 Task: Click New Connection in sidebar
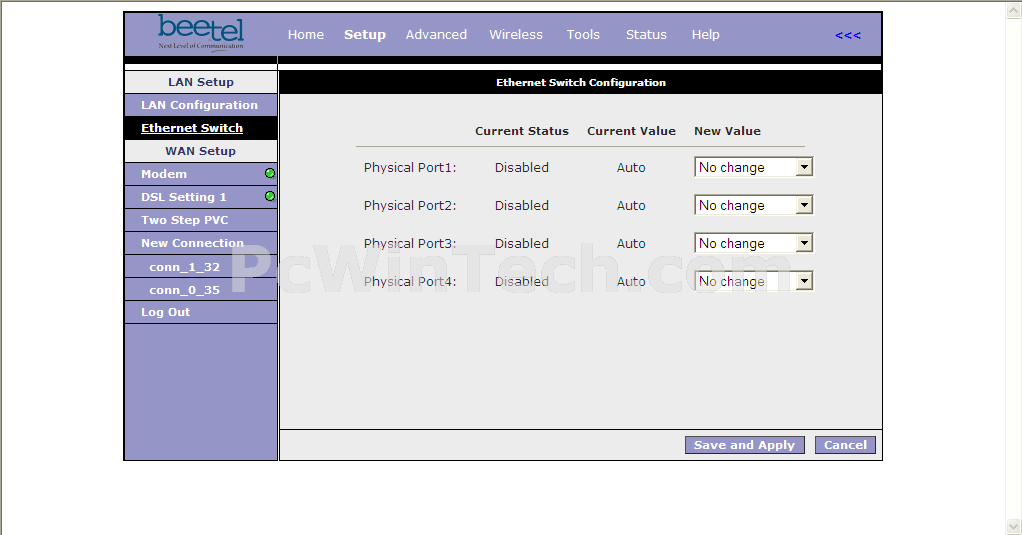point(201,243)
